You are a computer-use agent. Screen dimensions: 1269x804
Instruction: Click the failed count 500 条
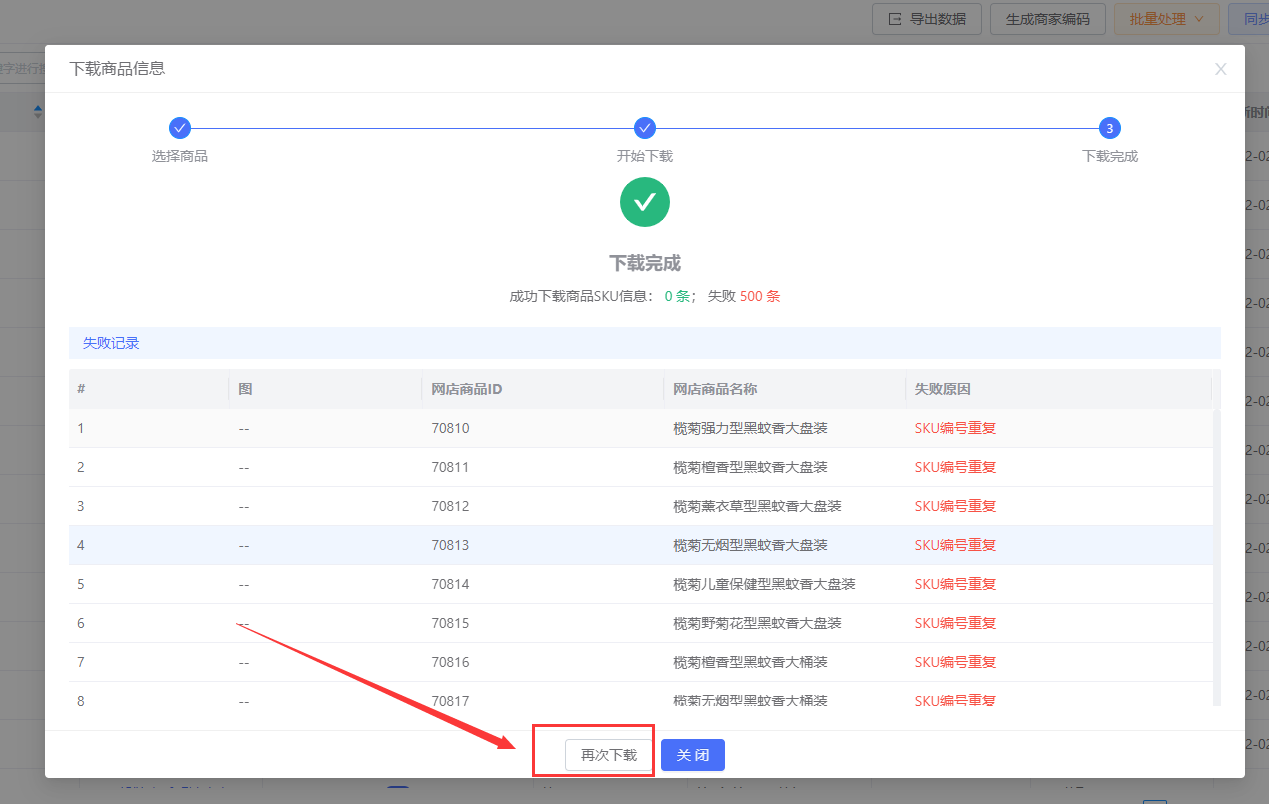(760, 296)
